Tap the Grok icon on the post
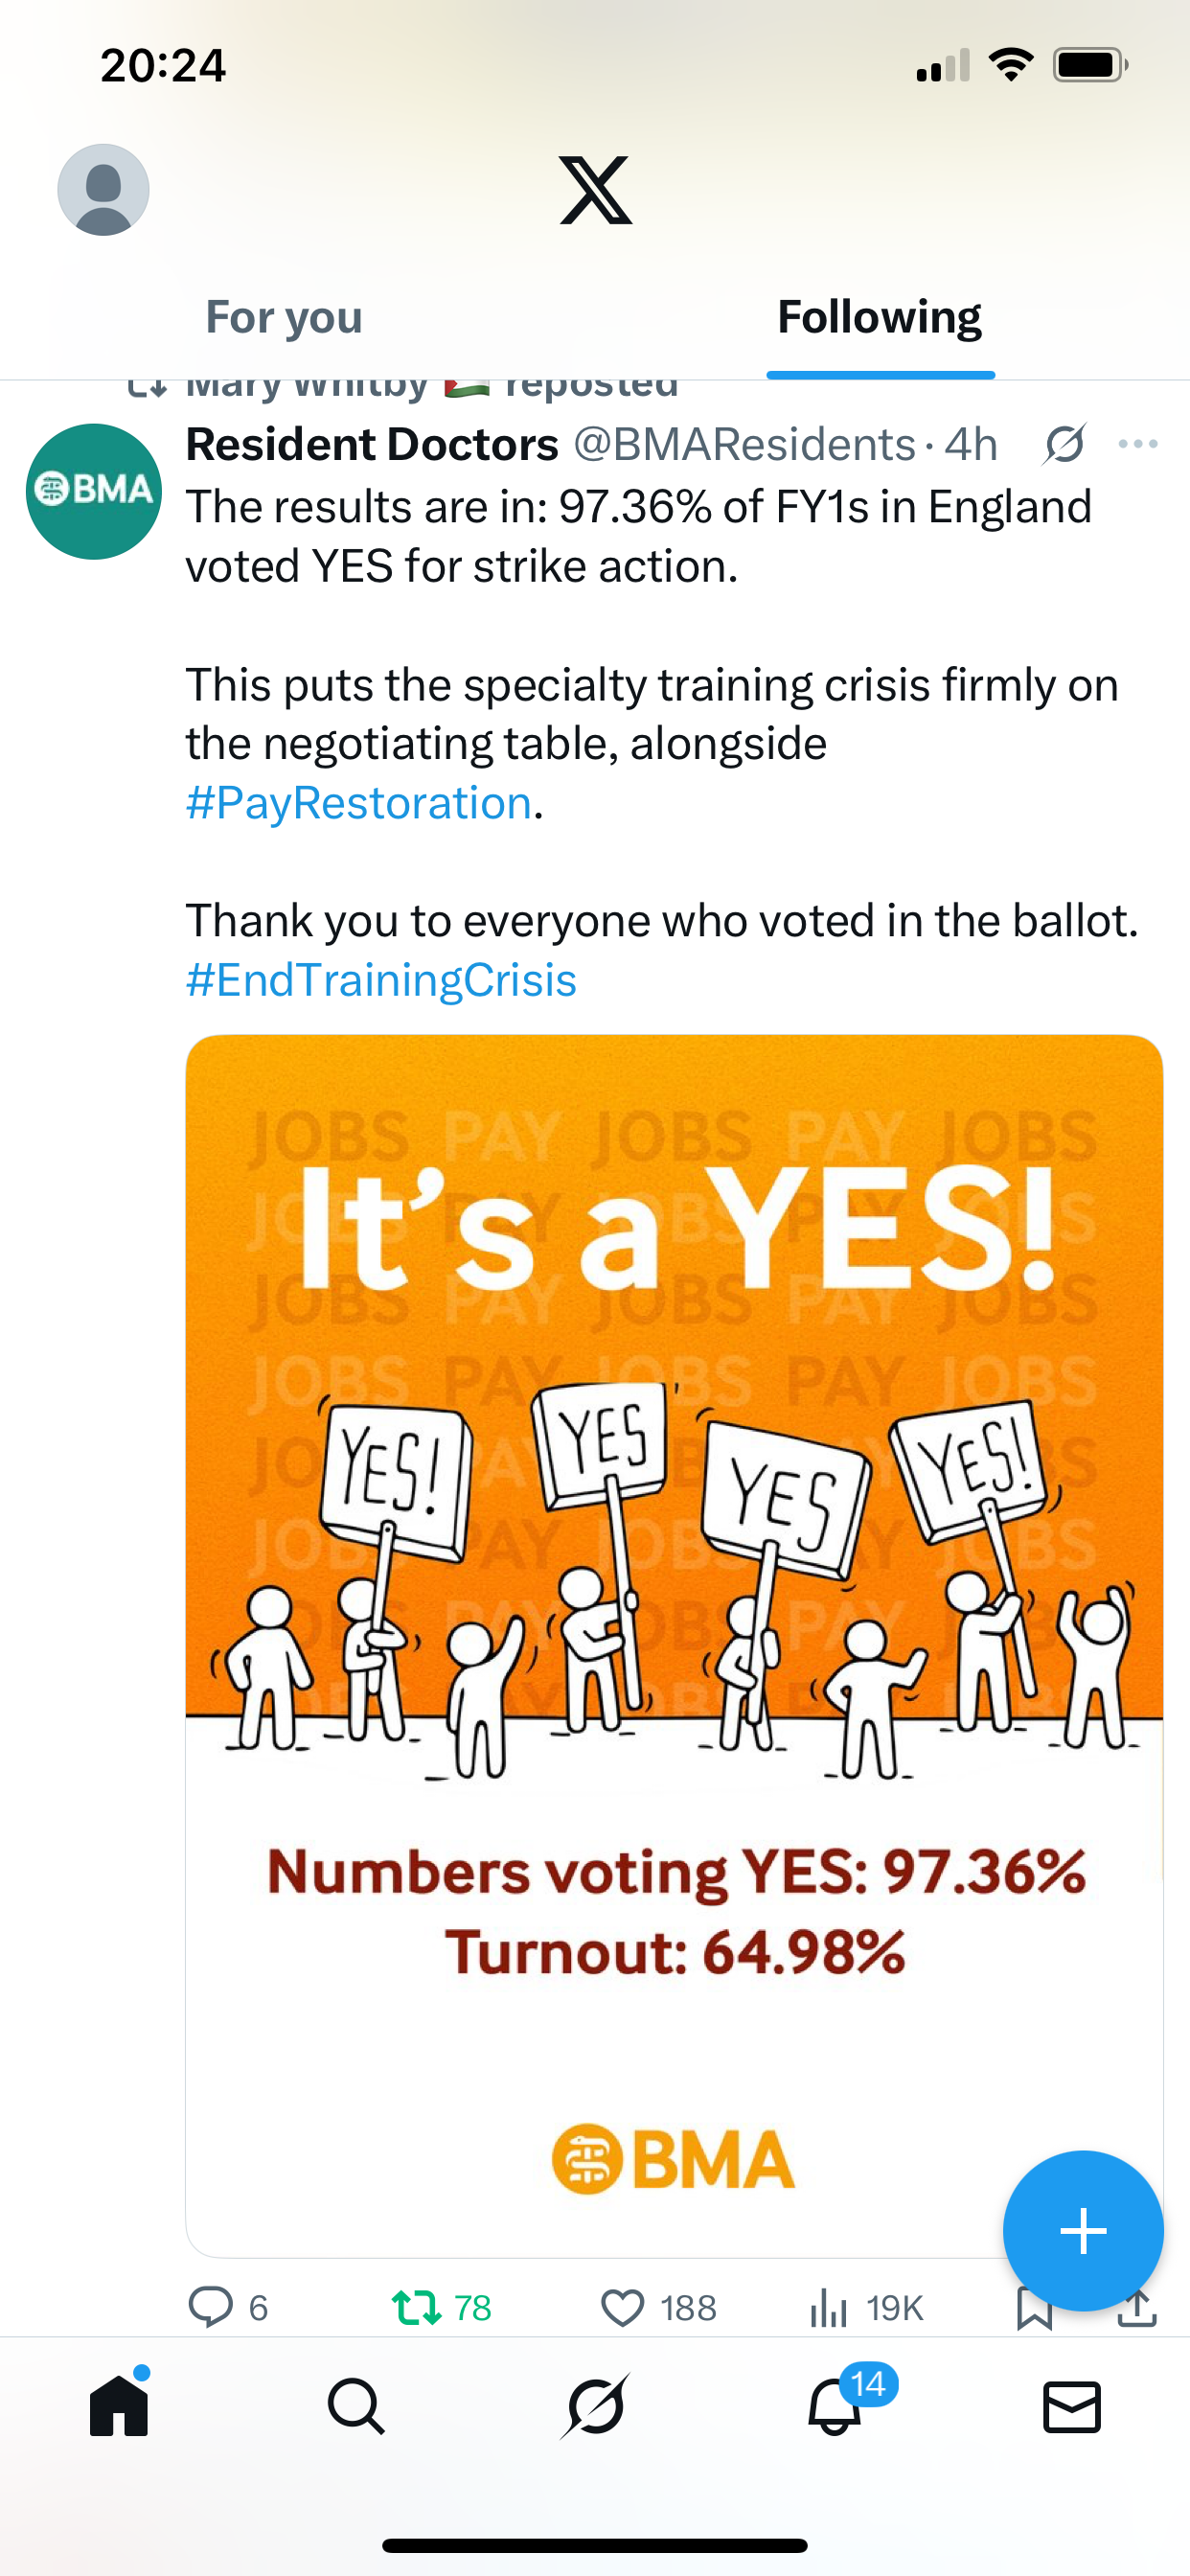The image size is (1190, 2576). tap(1064, 445)
